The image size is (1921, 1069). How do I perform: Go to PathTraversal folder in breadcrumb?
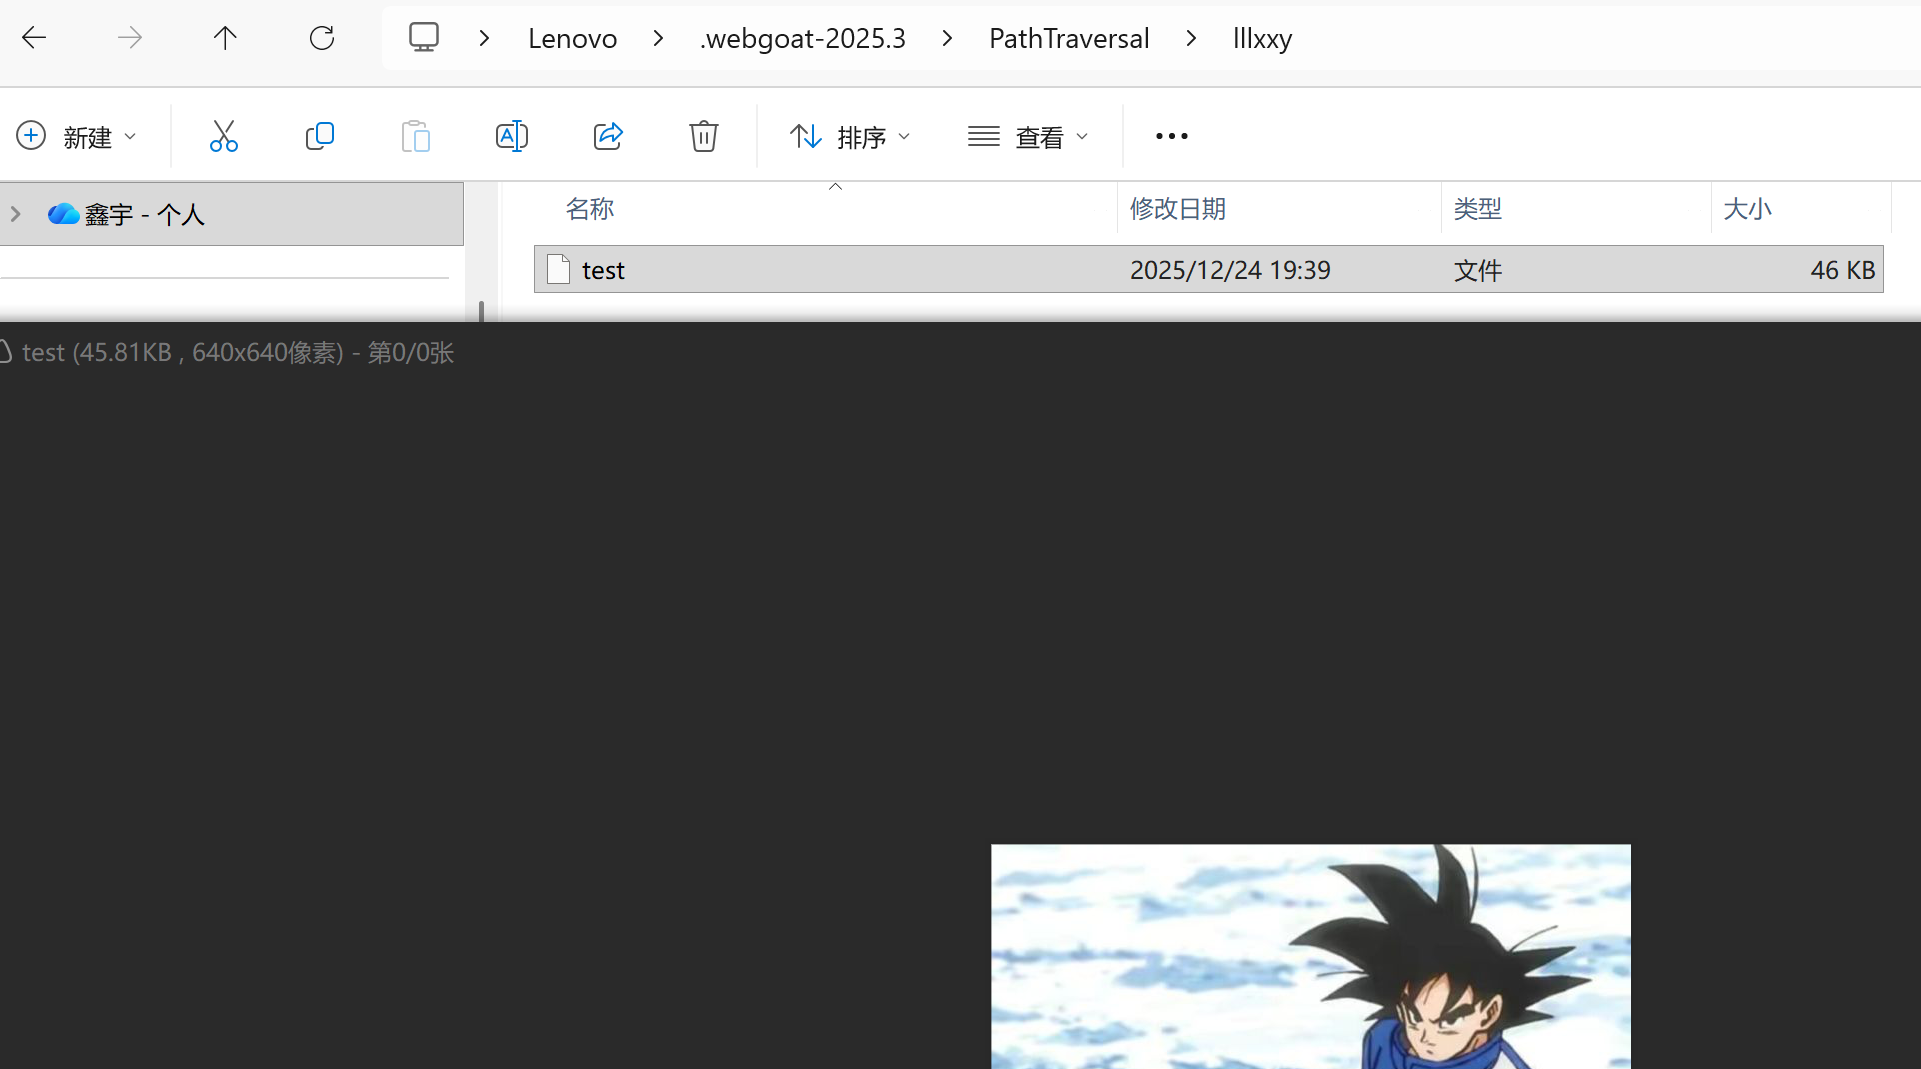click(x=1069, y=38)
